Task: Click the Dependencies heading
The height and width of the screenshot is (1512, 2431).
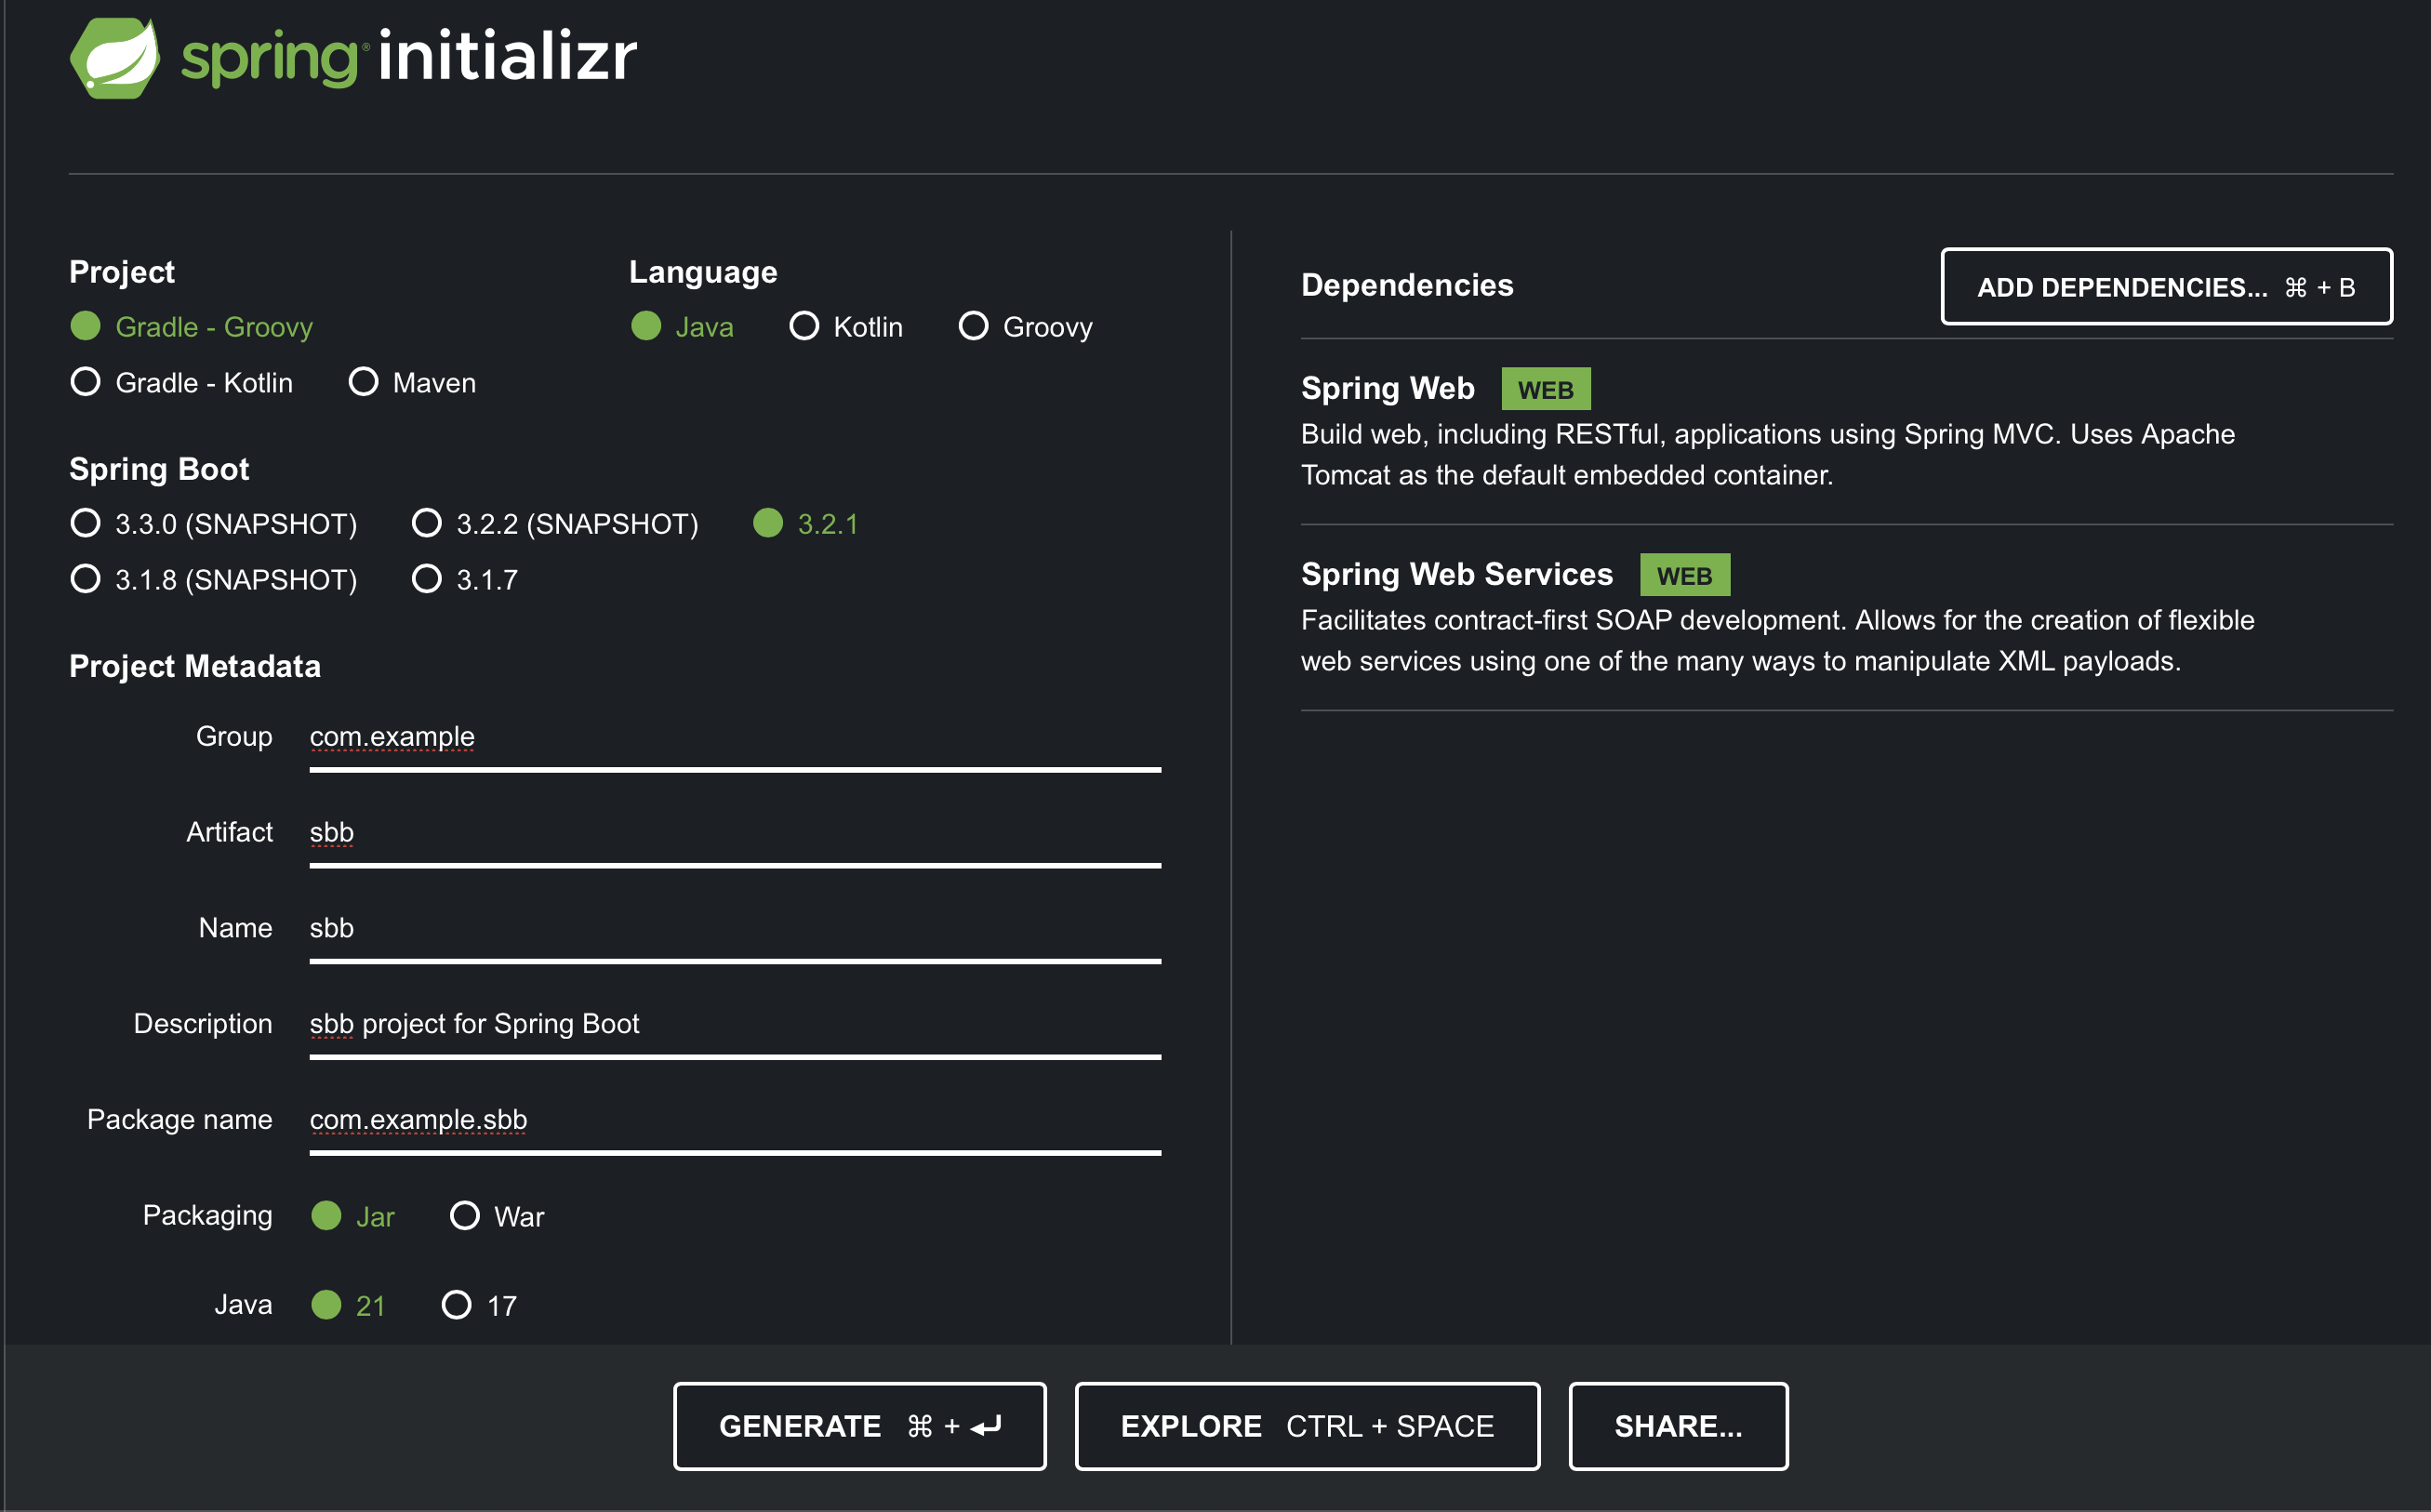Action: [1407, 285]
